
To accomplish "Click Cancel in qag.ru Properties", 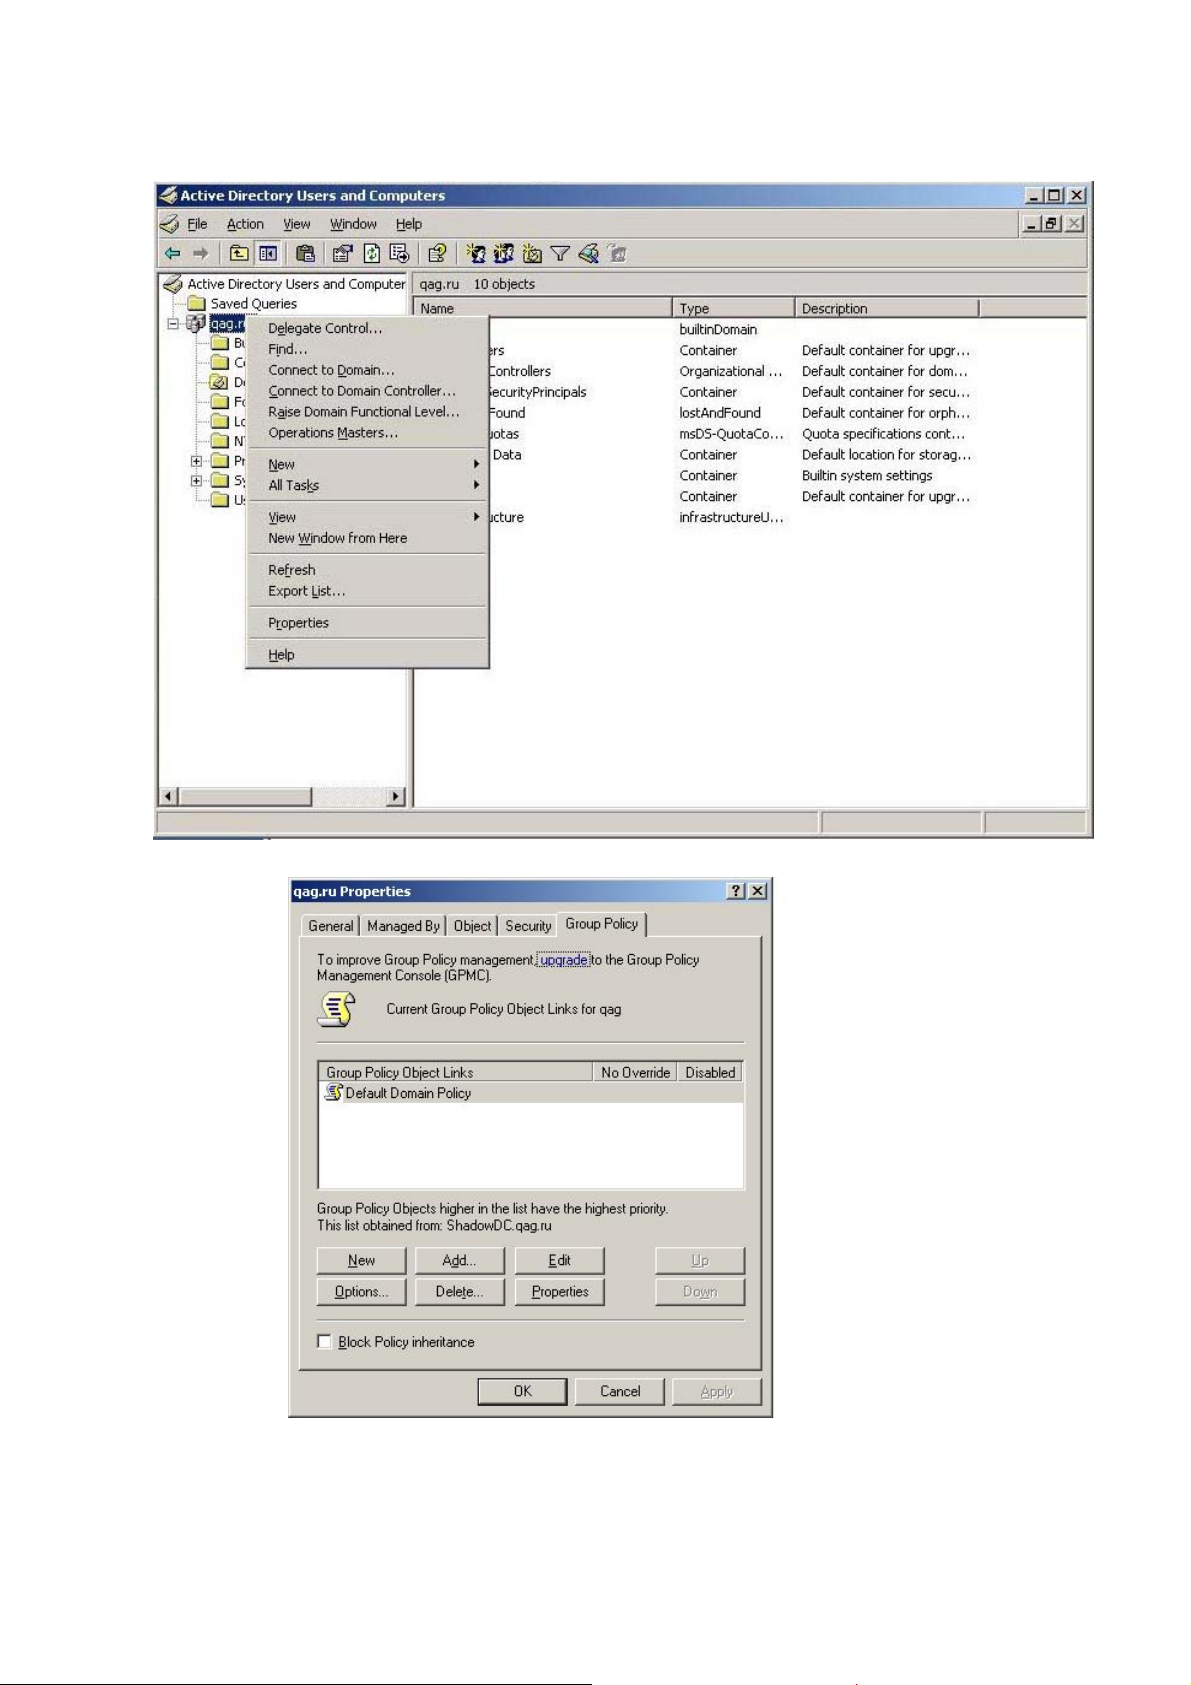I will pos(620,1391).
